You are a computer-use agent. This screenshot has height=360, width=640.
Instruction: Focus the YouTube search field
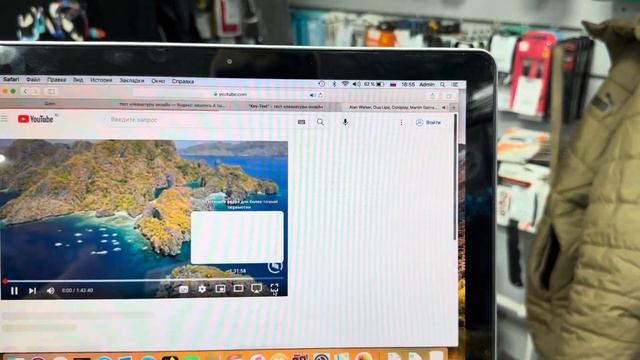tap(200, 120)
